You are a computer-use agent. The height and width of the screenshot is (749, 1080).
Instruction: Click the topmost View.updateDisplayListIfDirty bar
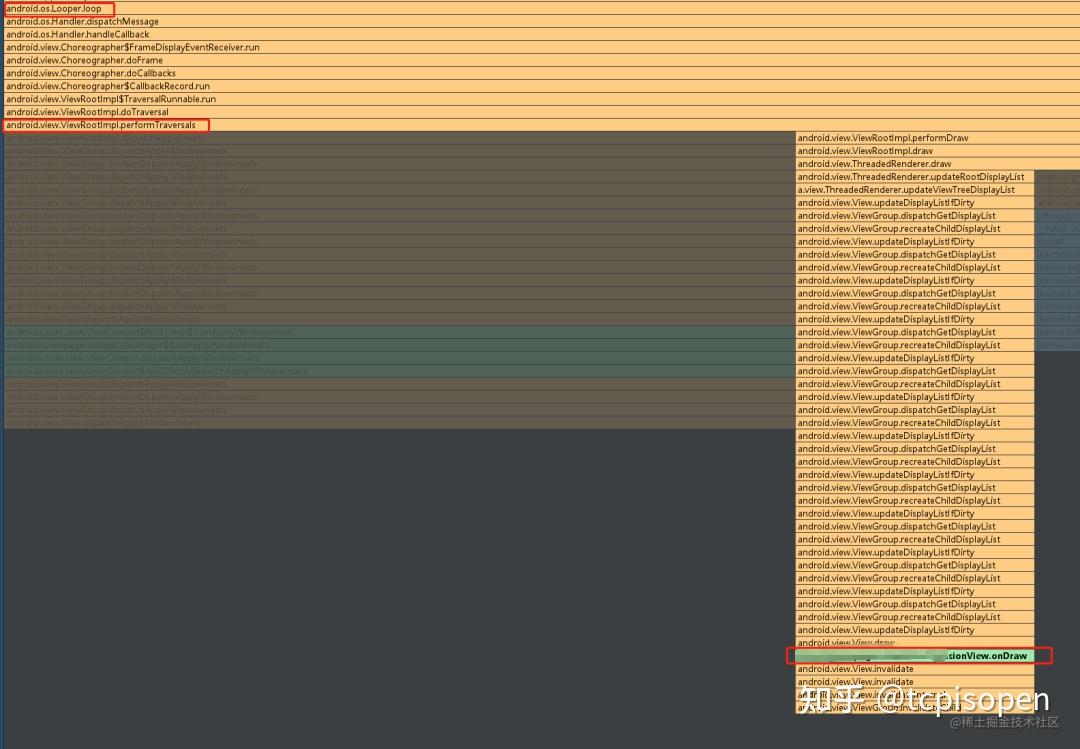click(x=915, y=203)
